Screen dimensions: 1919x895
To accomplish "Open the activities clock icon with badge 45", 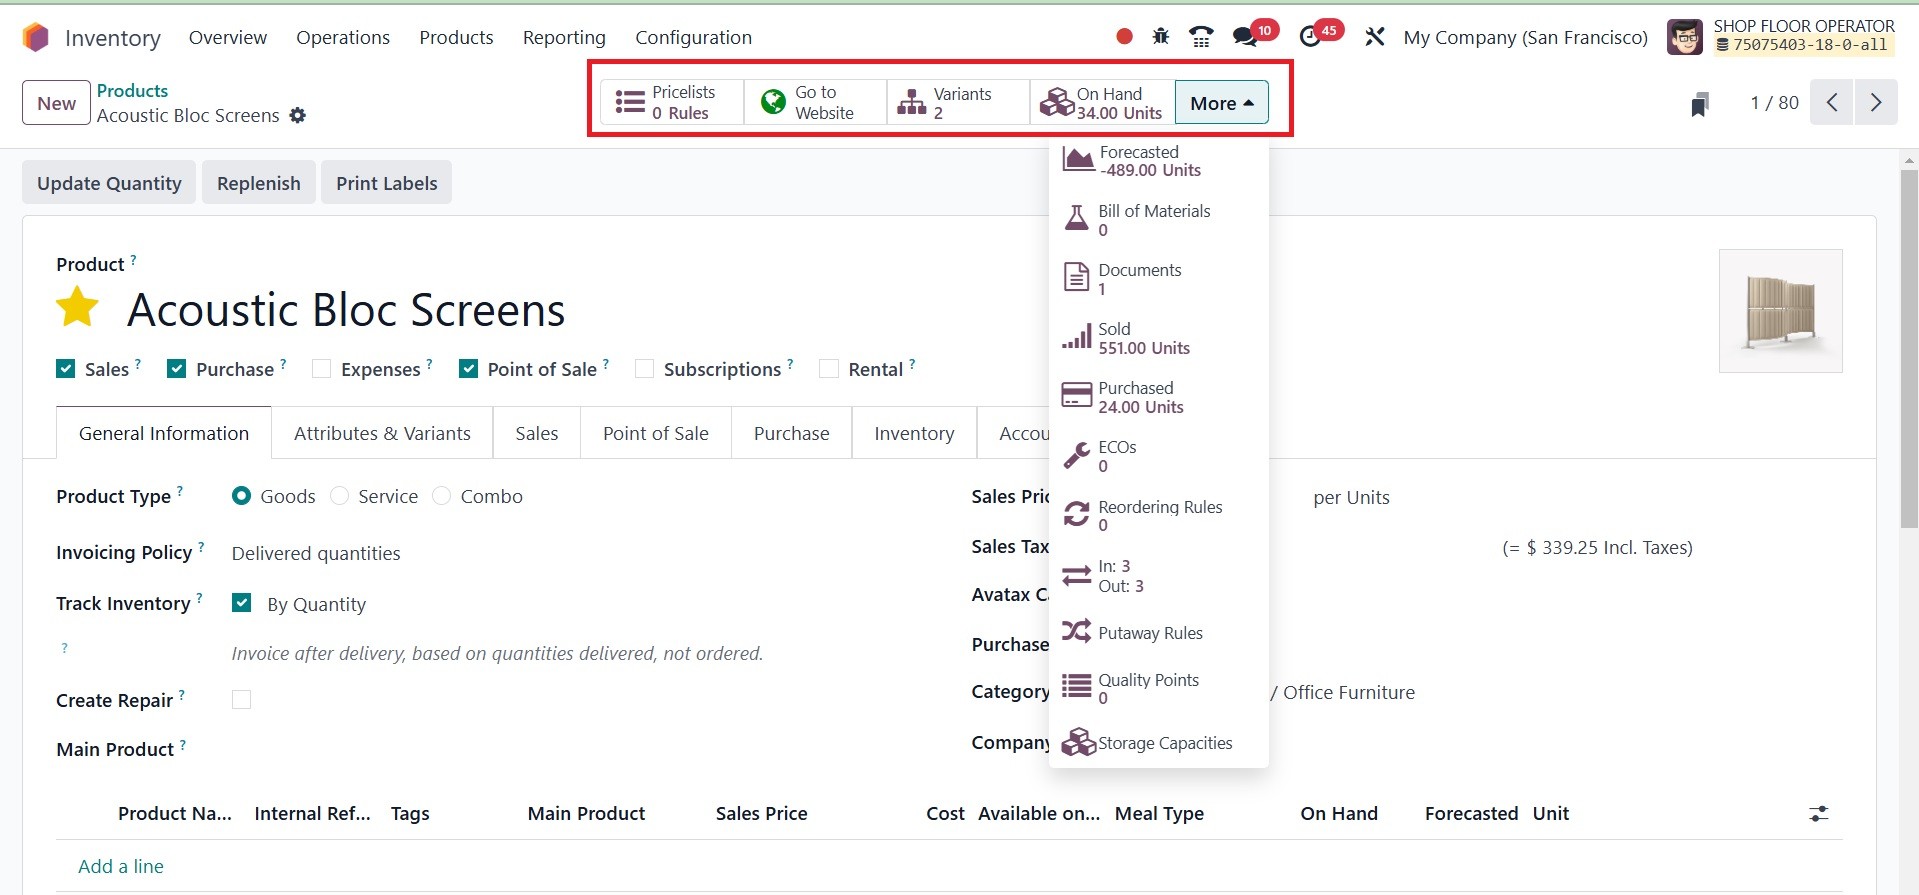I will click(1310, 37).
